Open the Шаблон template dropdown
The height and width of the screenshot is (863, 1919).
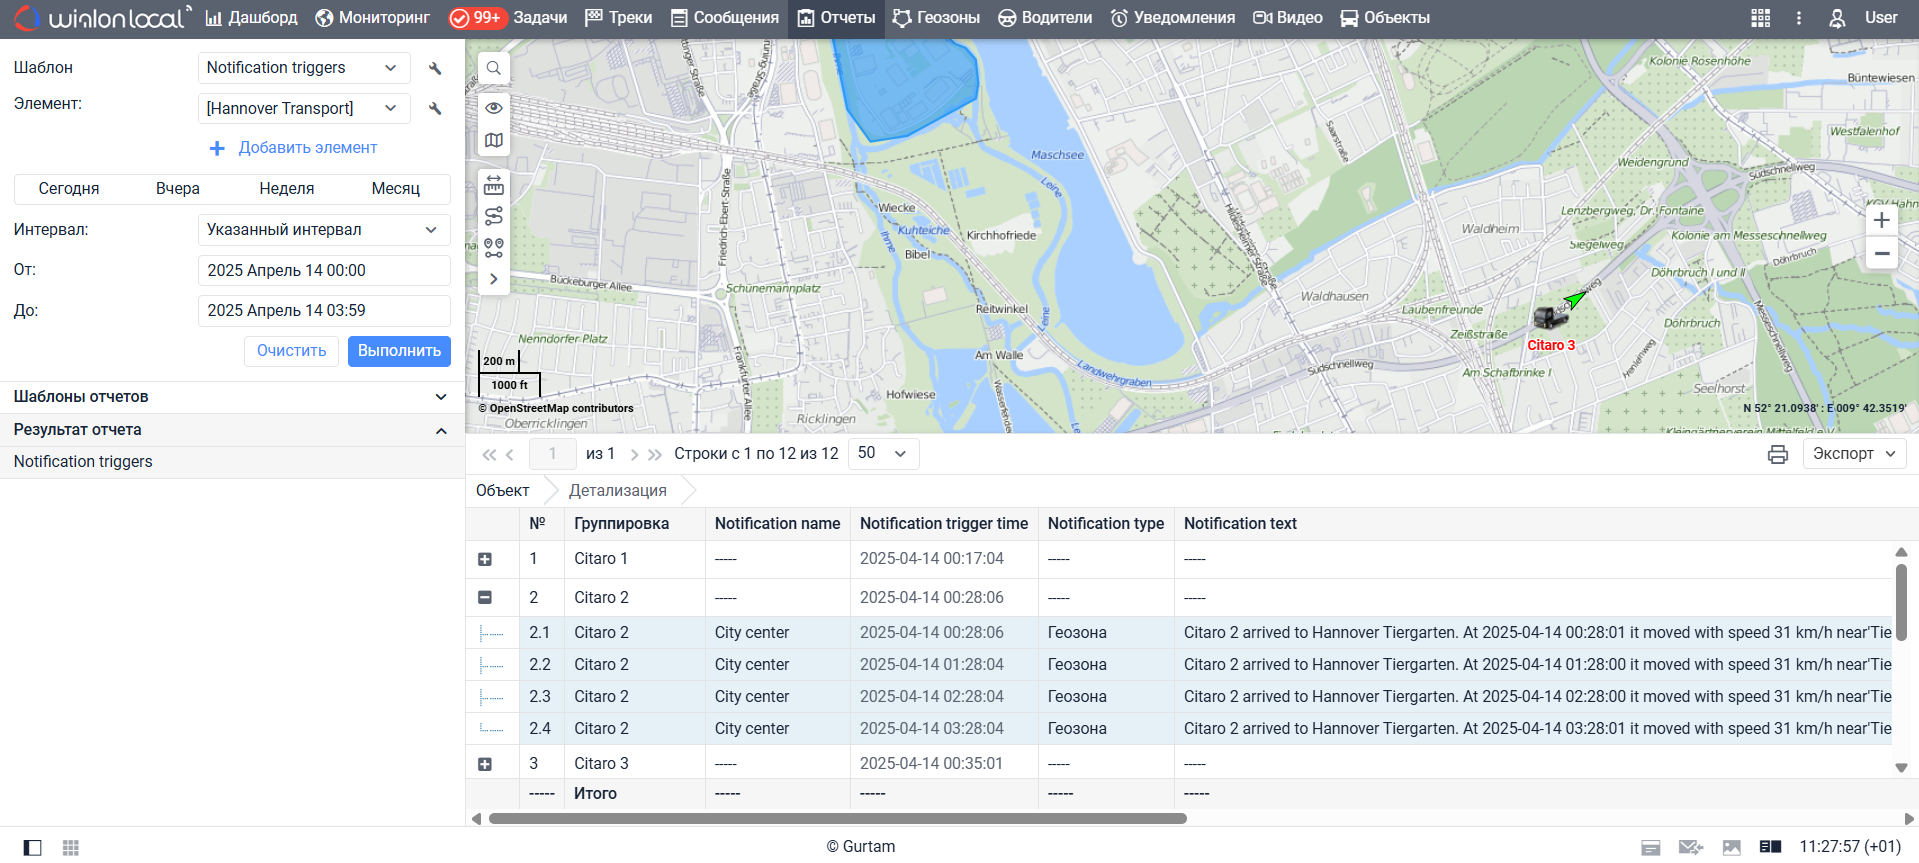point(304,68)
